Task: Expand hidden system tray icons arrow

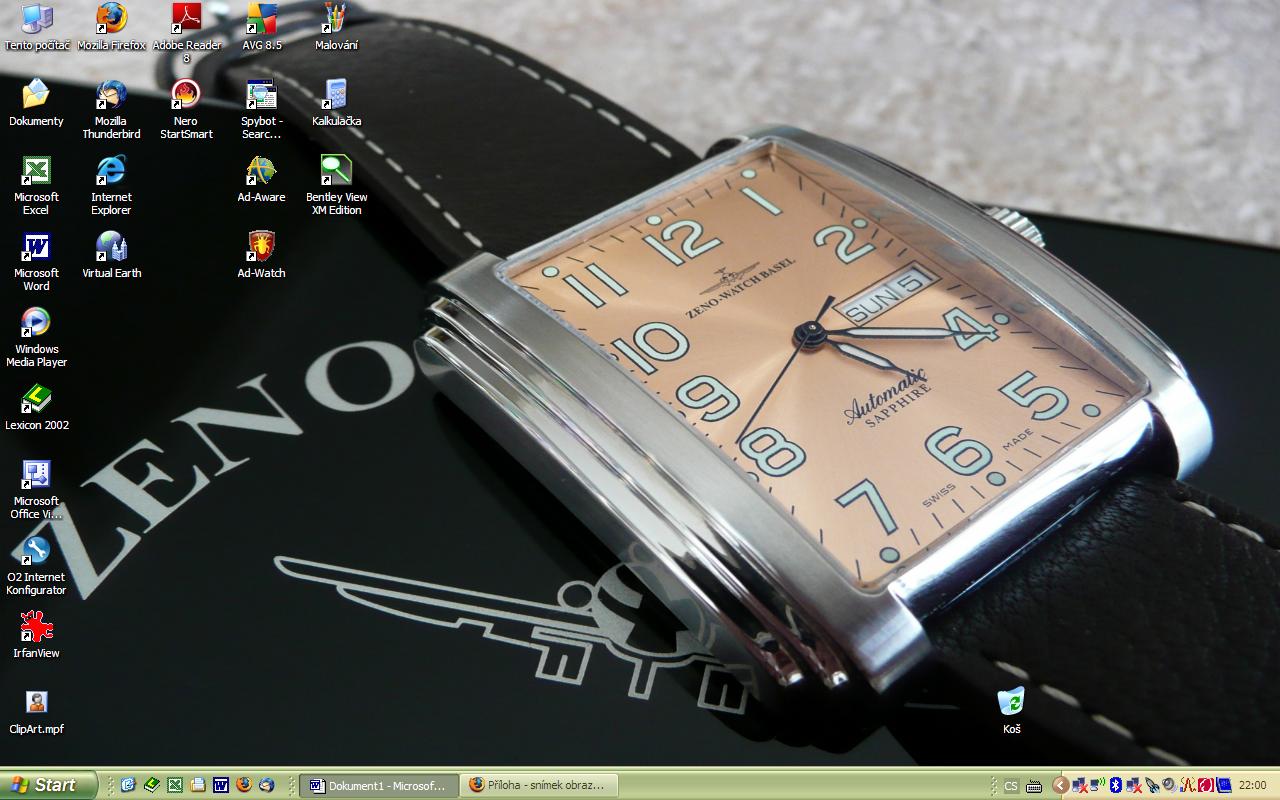Action: 1061,785
